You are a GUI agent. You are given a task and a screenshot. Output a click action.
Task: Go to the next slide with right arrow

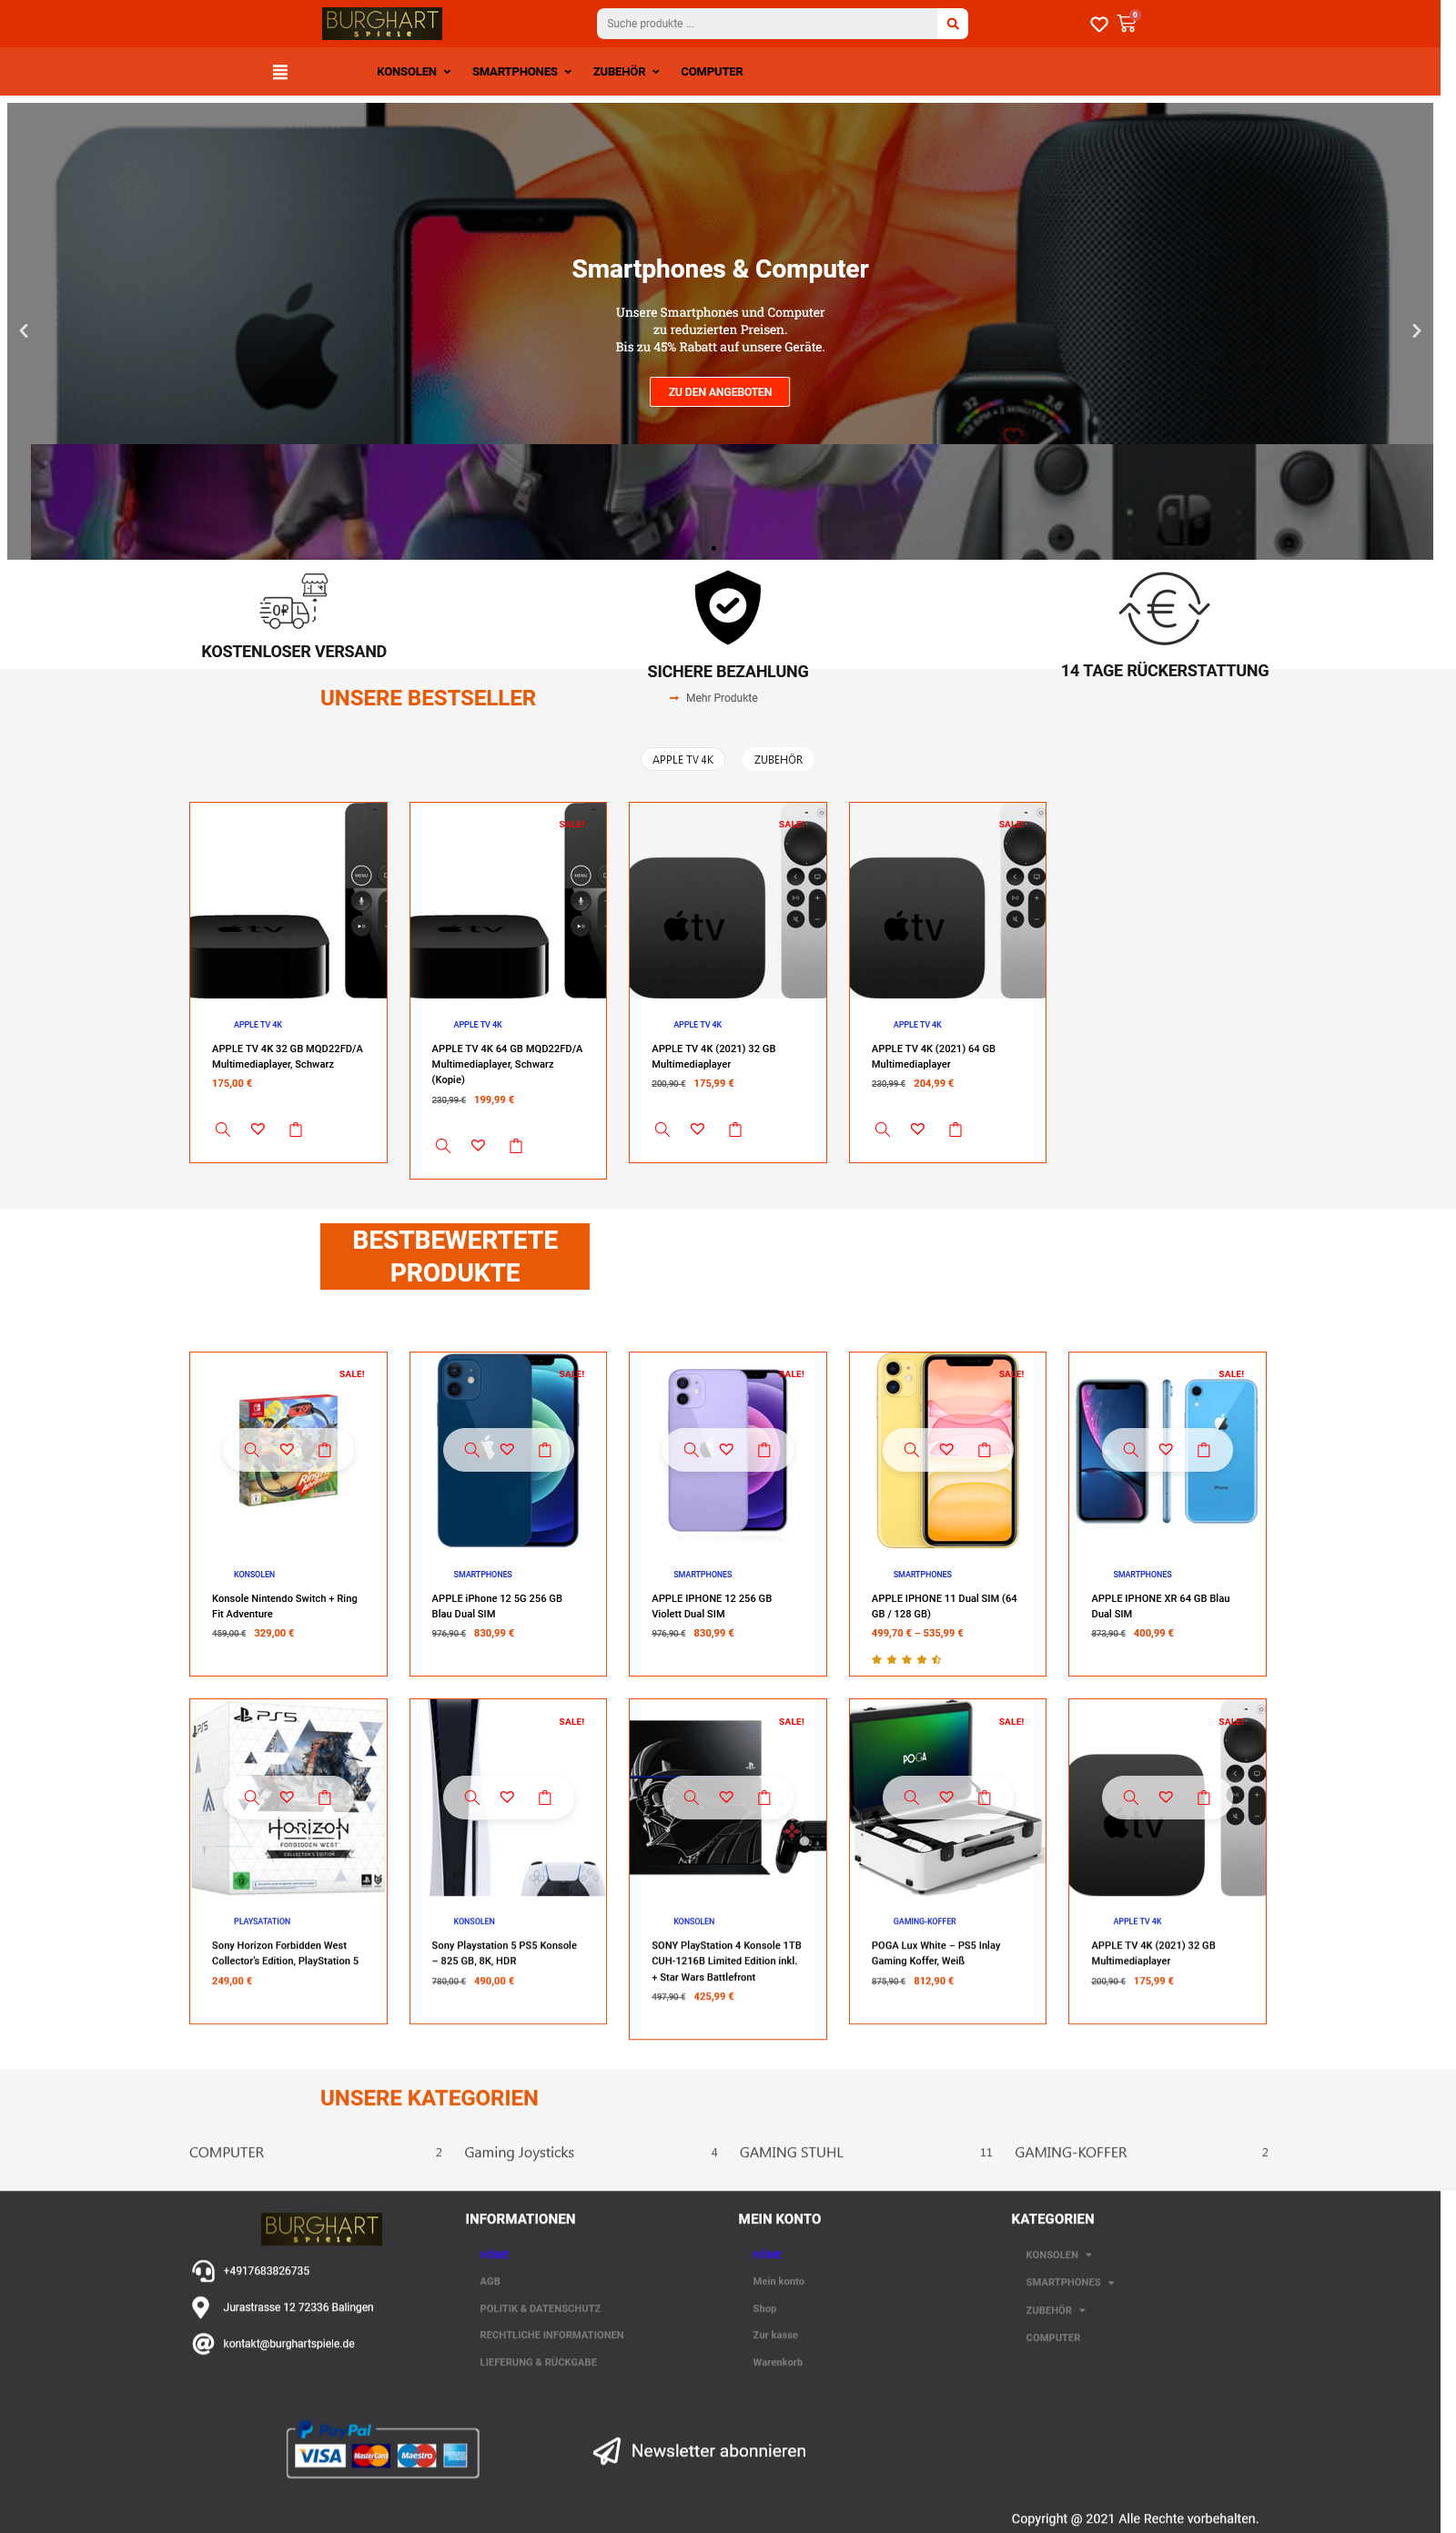1416,331
